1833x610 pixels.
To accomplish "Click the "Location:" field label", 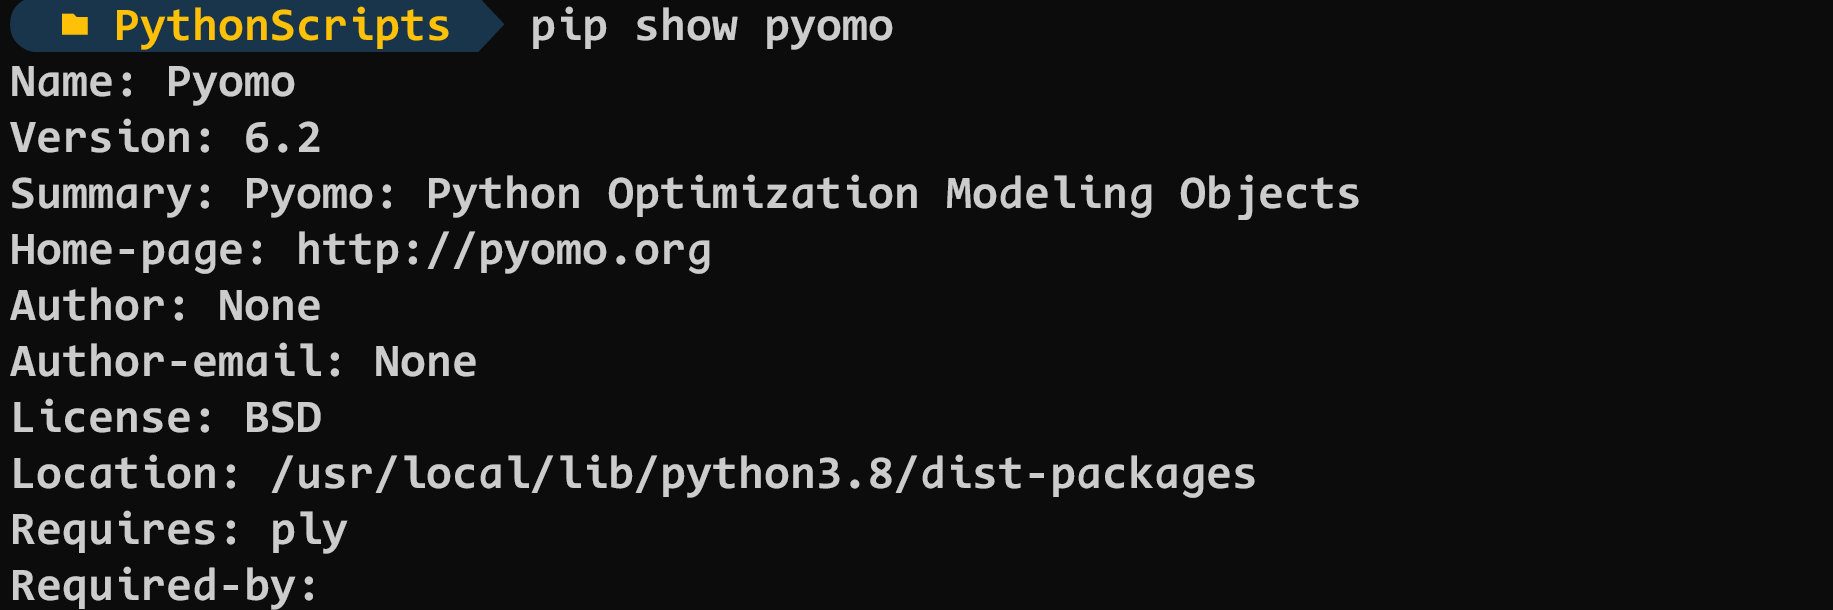I will (x=125, y=474).
